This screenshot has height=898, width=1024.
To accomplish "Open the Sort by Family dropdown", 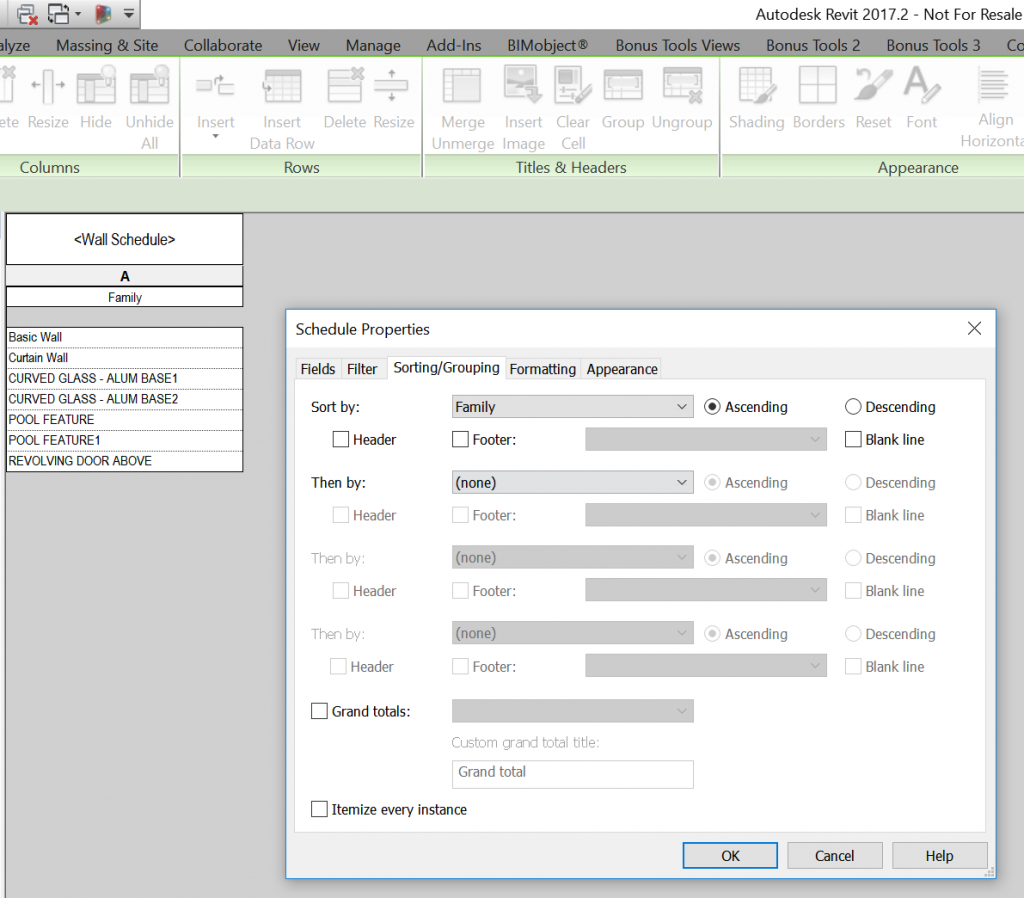I will coord(571,406).
